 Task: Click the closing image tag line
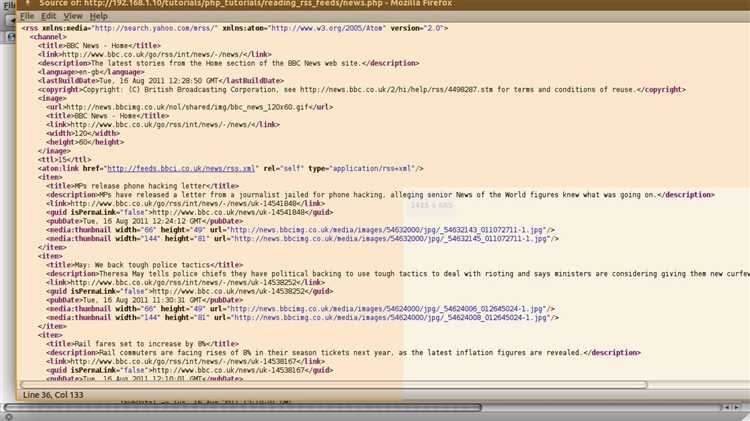point(54,151)
